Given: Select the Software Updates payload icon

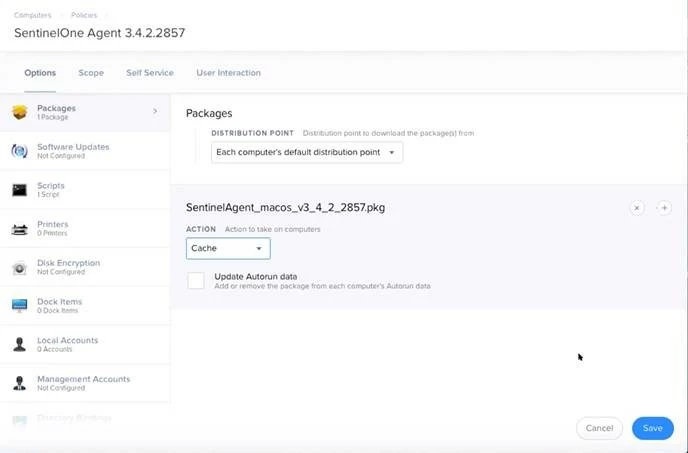Looking at the screenshot, I should [19, 151].
